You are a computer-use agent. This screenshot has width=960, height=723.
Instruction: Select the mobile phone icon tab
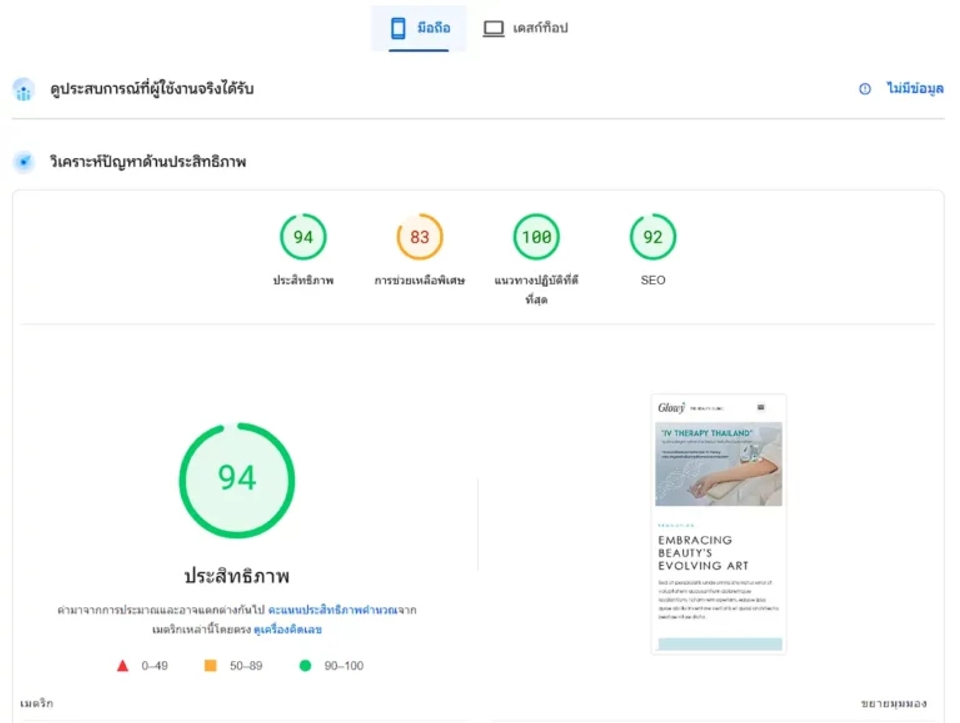398,28
